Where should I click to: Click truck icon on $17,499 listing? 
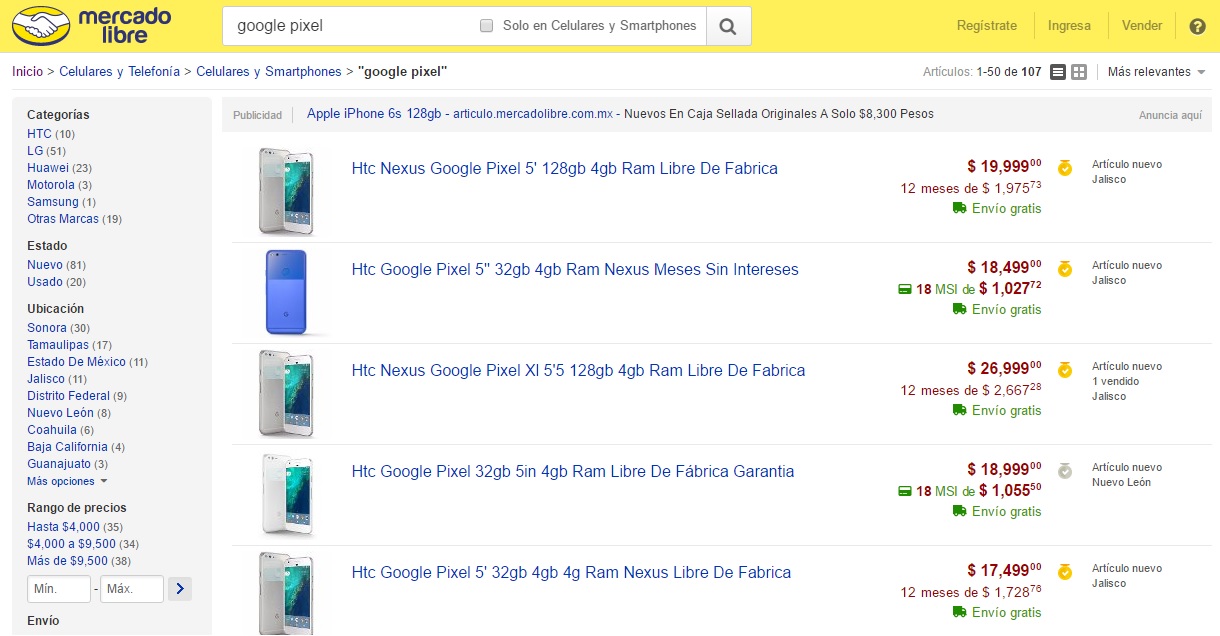point(959,612)
